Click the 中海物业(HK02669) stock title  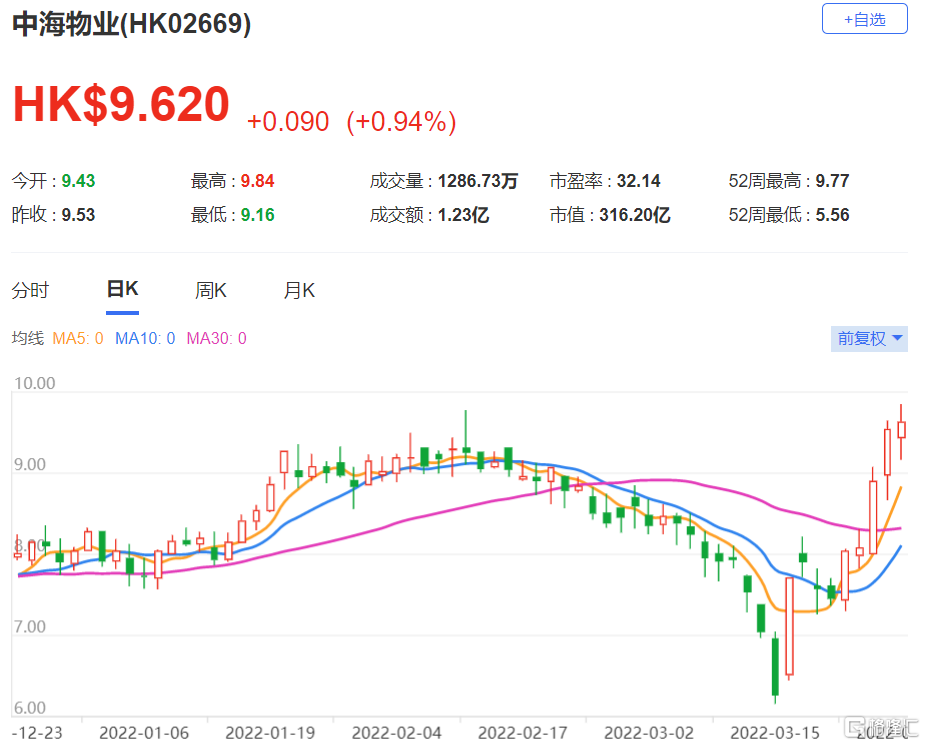tap(131, 24)
